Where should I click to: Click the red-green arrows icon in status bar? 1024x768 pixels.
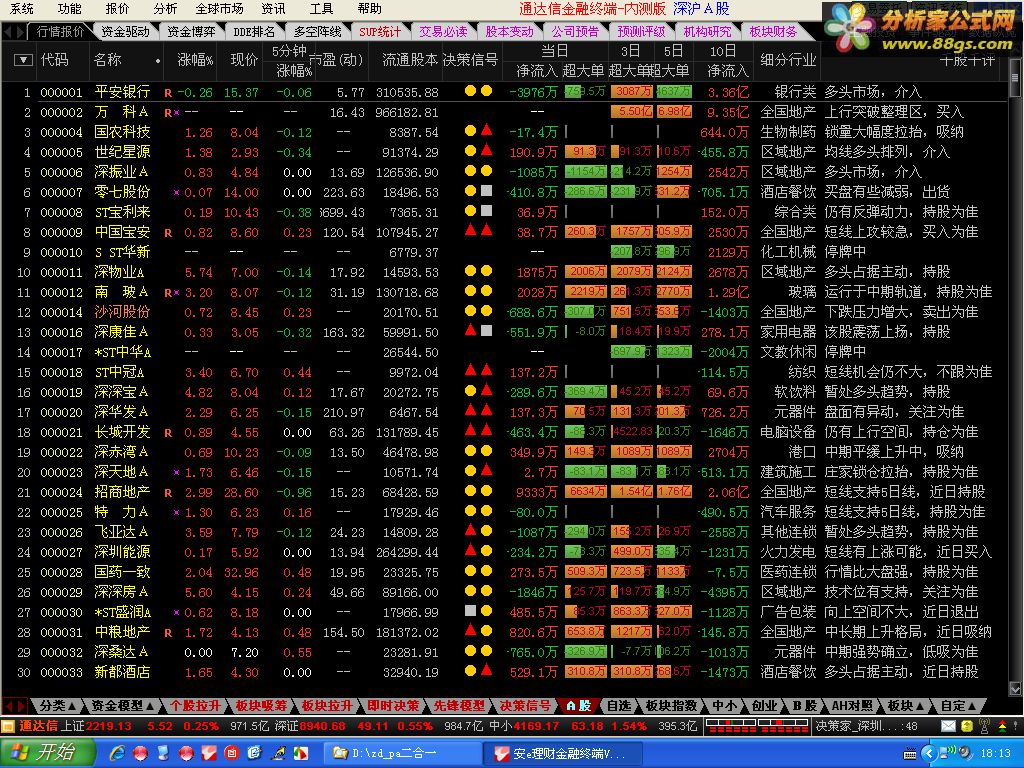click(1002, 726)
